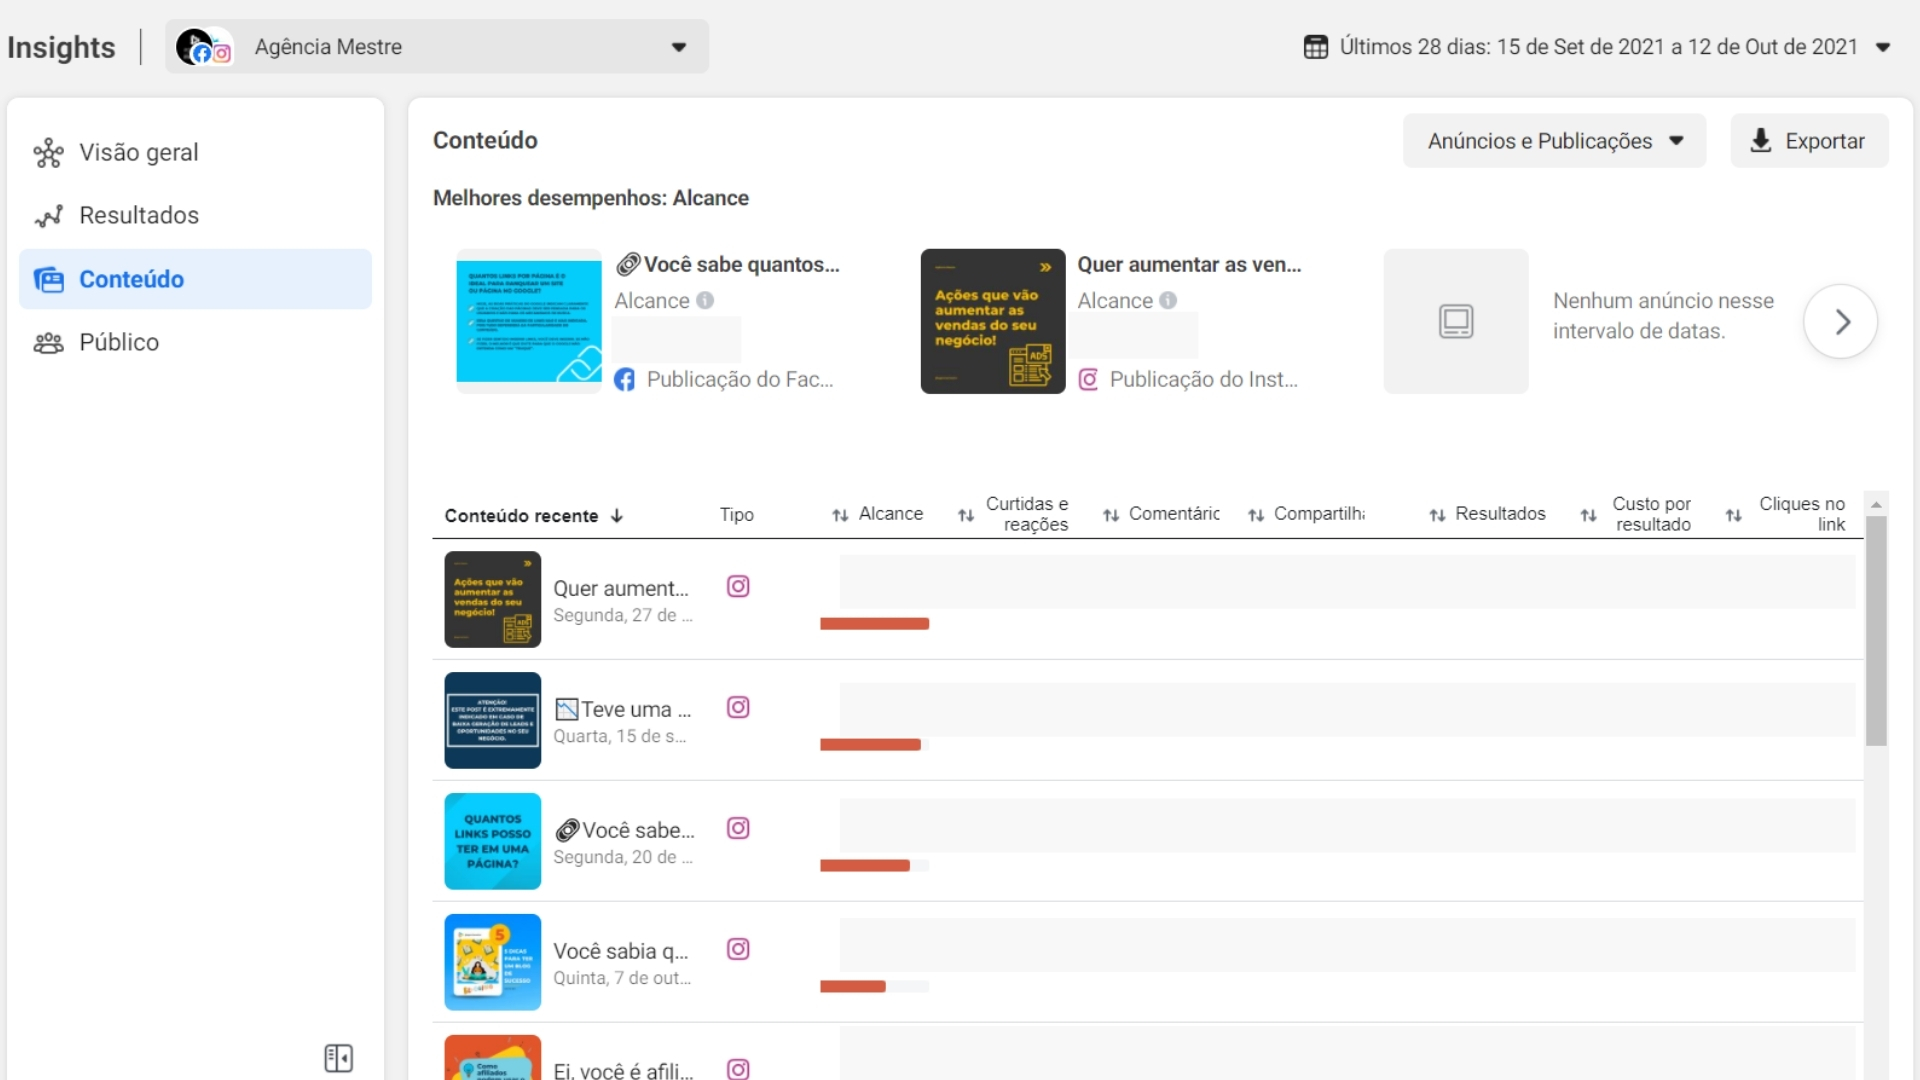Screen dimensions: 1920x1080
Task: Click the Quer aumentar thumbnail image
Action: 493,599
